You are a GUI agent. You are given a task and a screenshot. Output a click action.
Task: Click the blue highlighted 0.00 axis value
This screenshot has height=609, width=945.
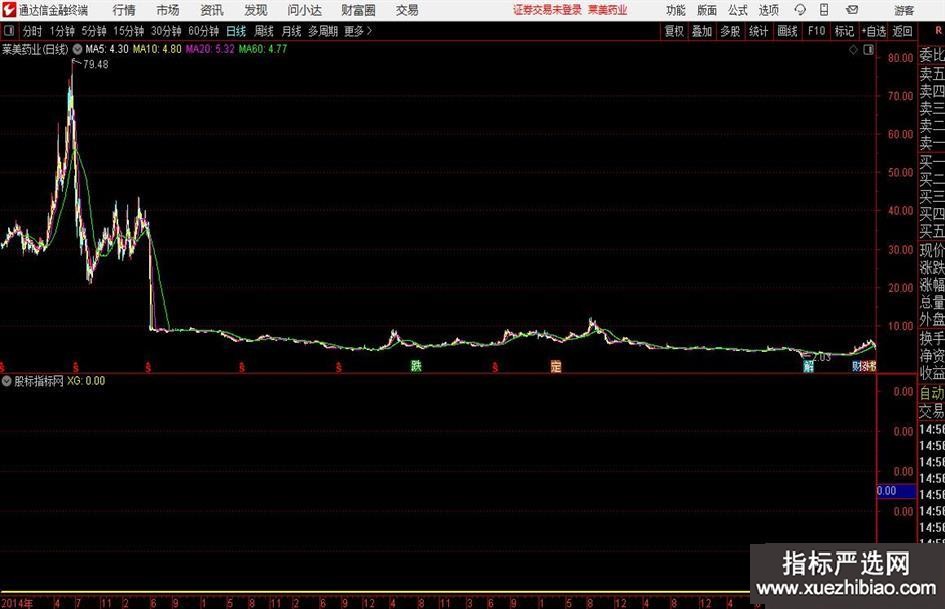(896, 491)
